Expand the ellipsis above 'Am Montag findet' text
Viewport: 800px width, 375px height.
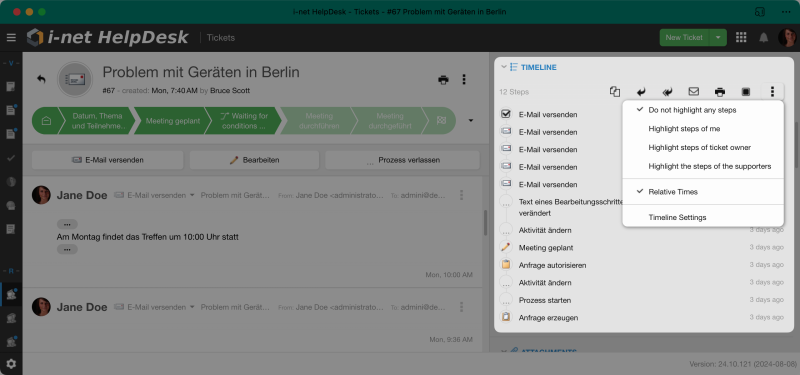tap(67, 224)
